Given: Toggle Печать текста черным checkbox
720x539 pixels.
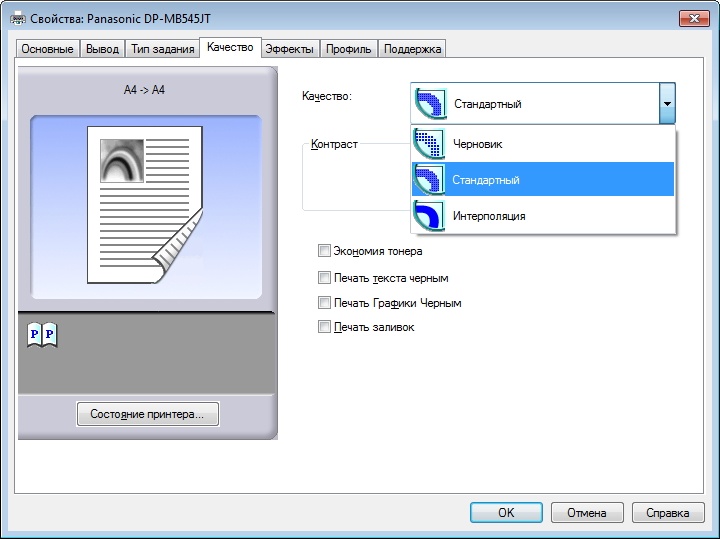Looking at the screenshot, I should click(324, 278).
